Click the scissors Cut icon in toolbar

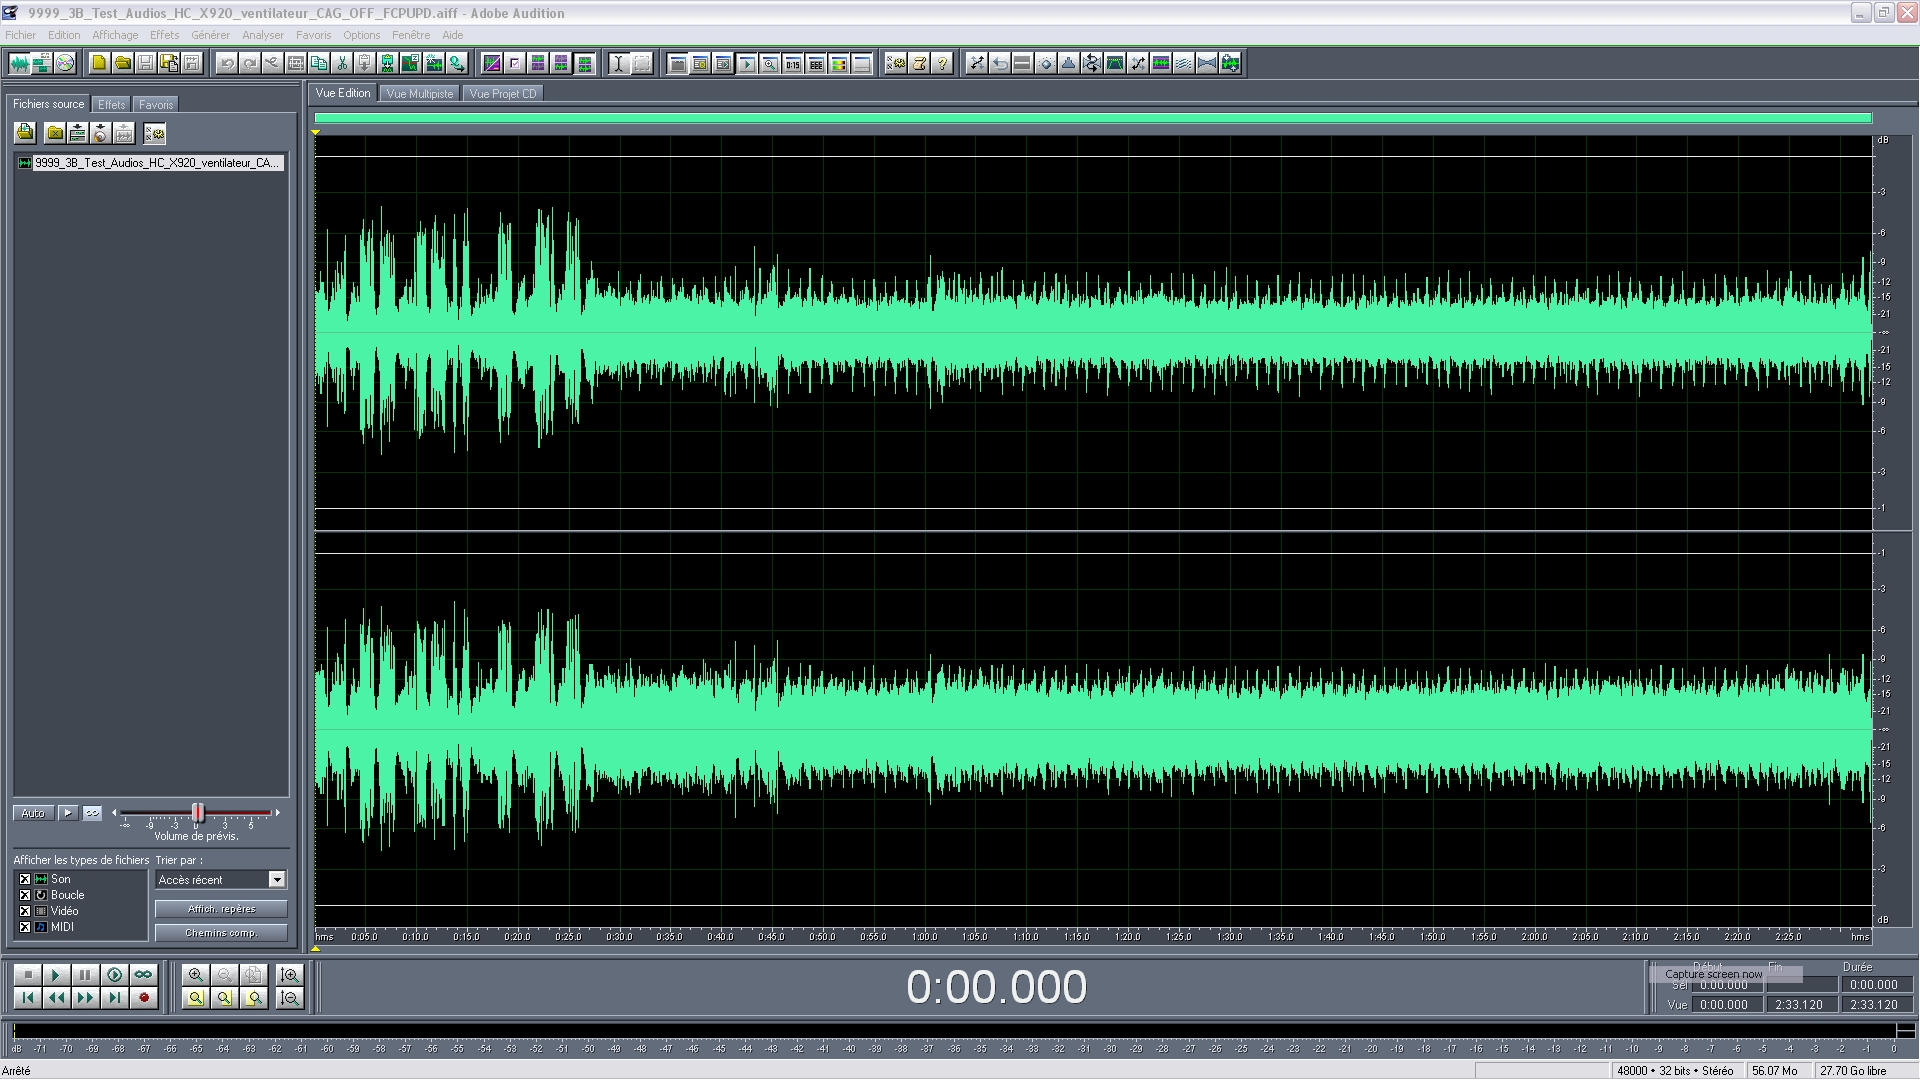pyautogui.click(x=342, y=63)
